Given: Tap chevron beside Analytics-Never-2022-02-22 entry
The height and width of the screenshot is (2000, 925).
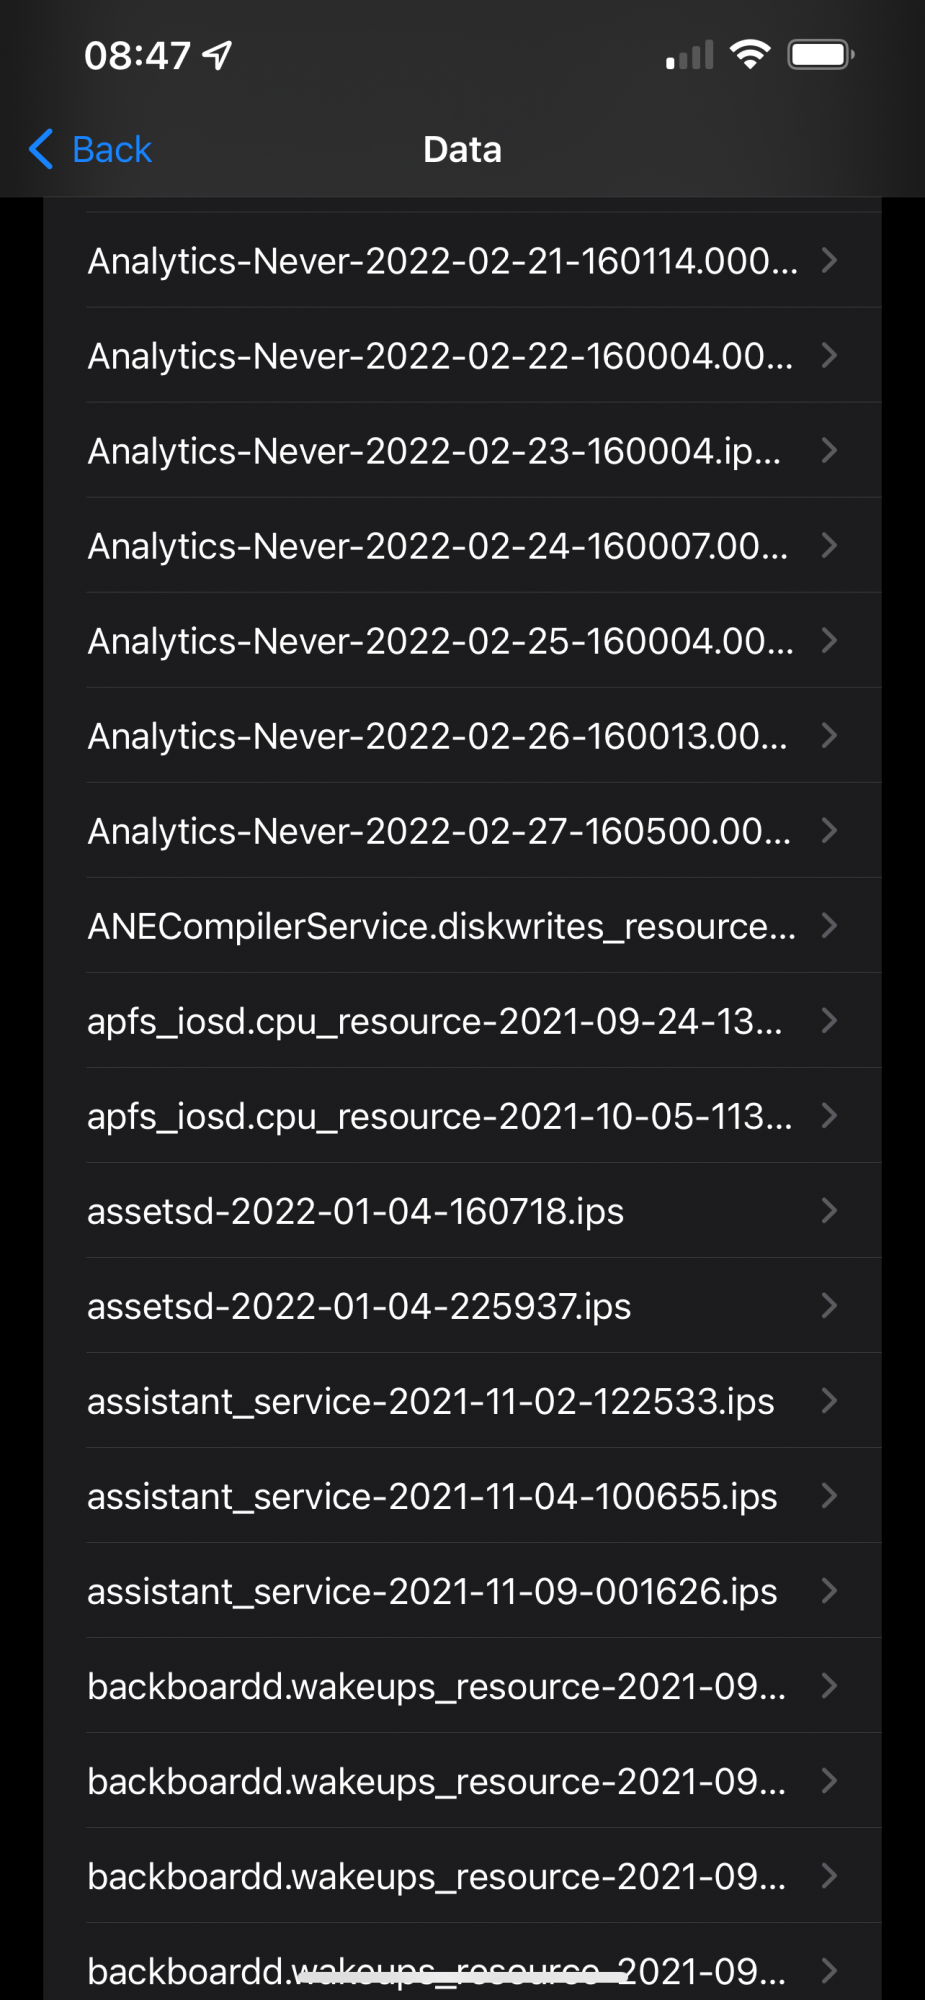Looking at the screenshot, I should pos(829,355).
